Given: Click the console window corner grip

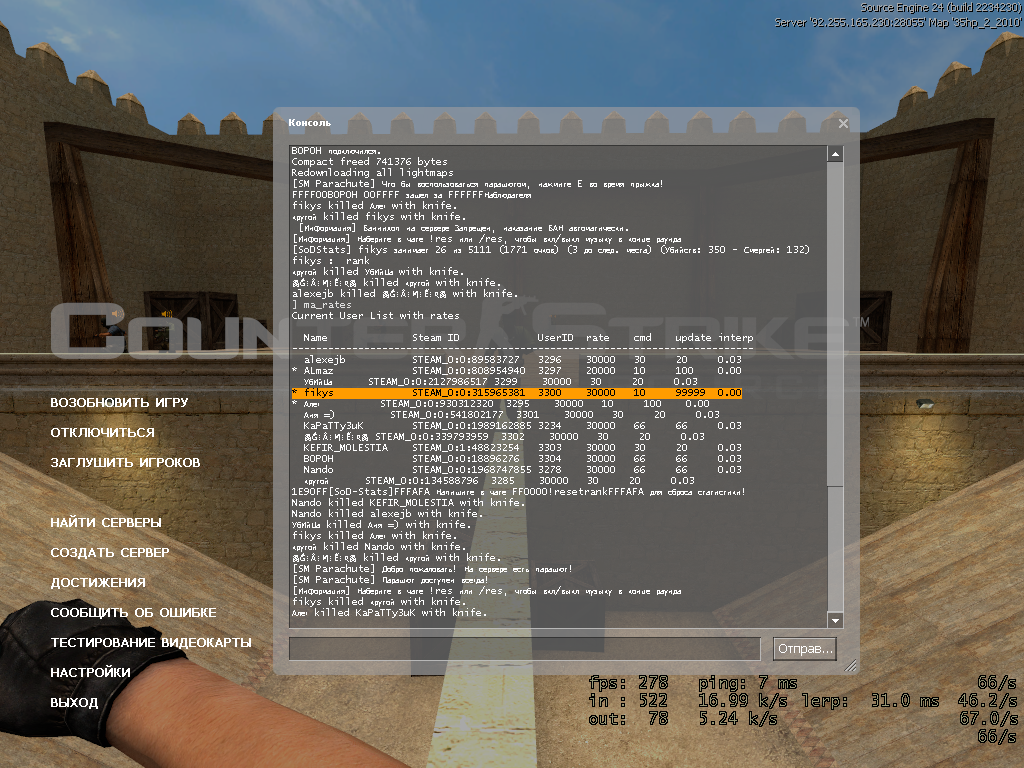Looking at the screenshot, I should tap(850, 665).
